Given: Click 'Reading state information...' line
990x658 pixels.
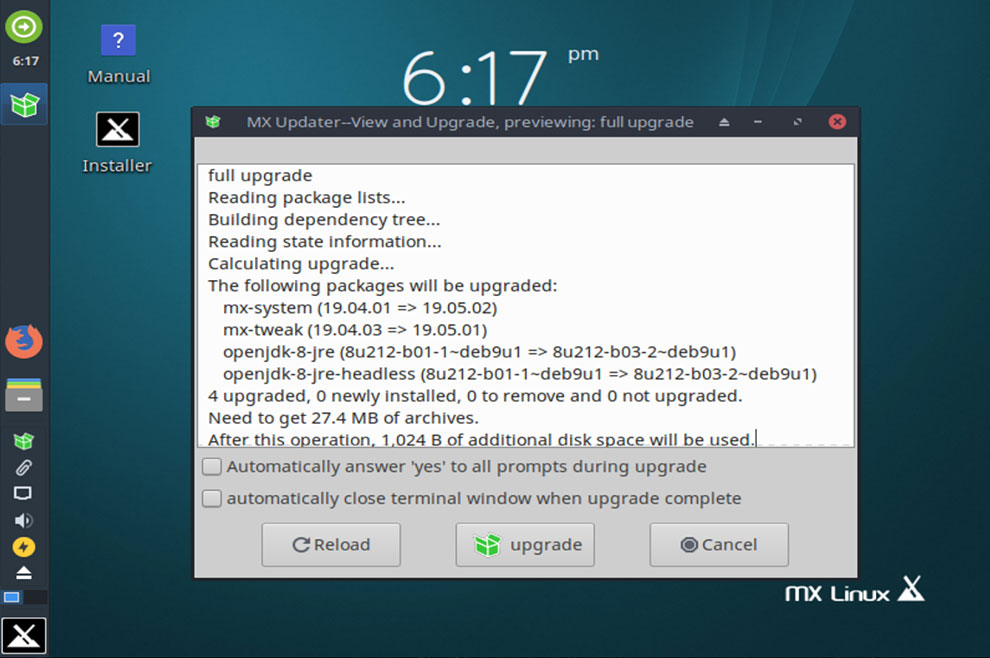Looking at the screenshot, I should 325,242.
